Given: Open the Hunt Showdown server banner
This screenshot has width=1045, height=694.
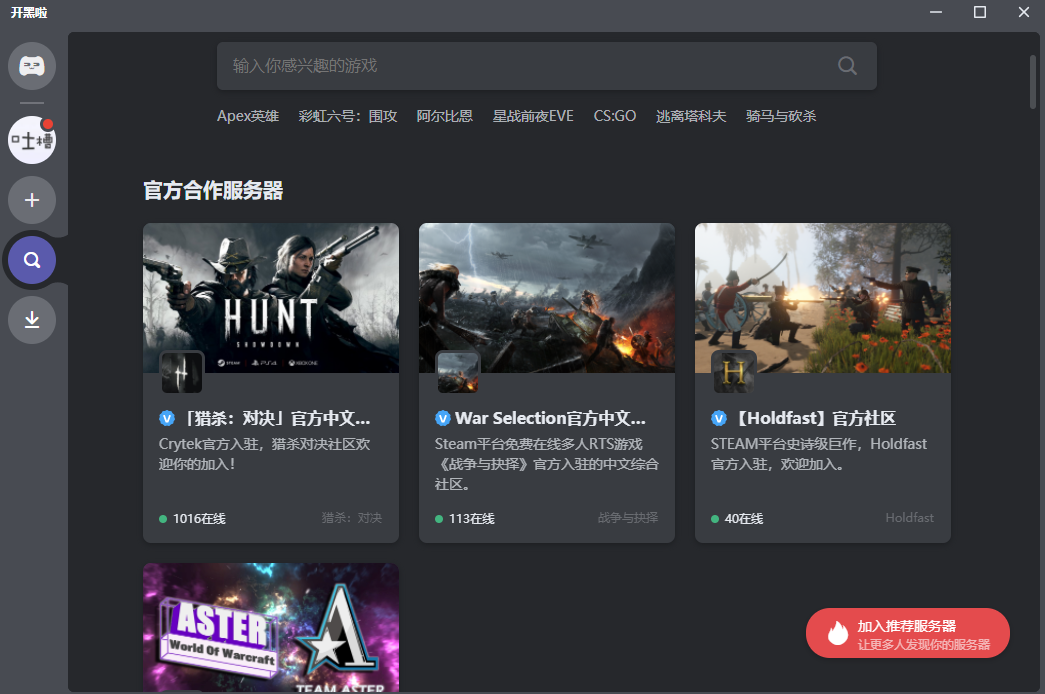Looking at the screenshot, I should 271,298.
